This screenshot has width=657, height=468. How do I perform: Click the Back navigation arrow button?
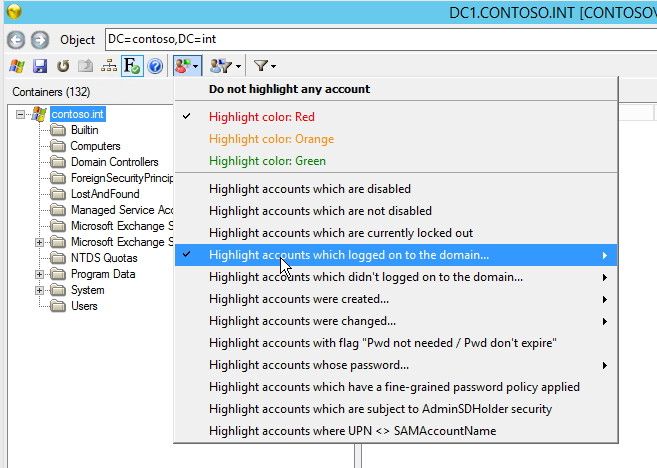(16, 40)
